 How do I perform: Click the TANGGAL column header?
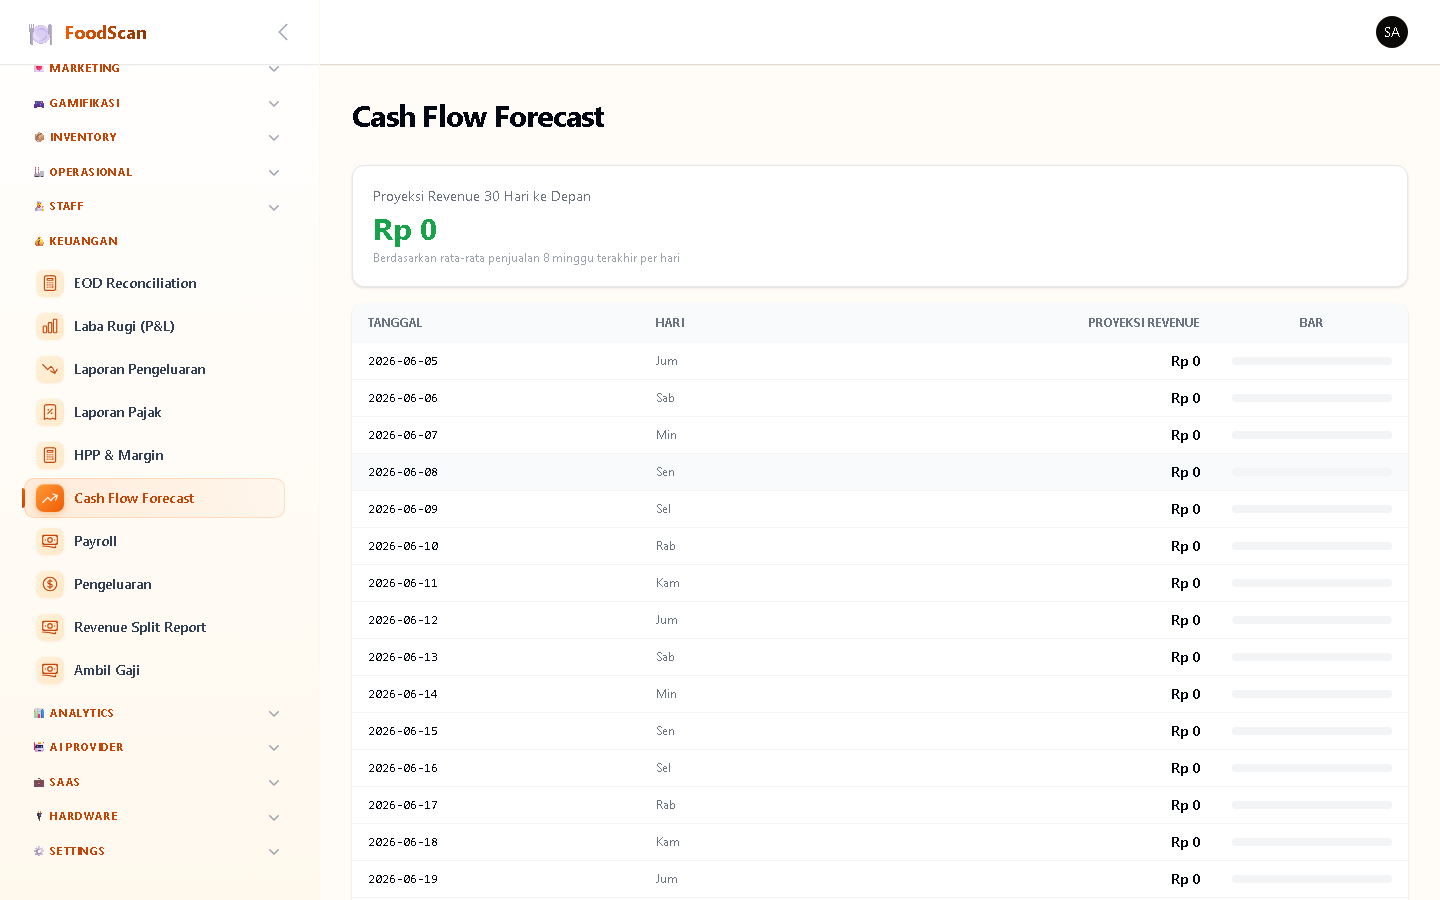(395, 323)
